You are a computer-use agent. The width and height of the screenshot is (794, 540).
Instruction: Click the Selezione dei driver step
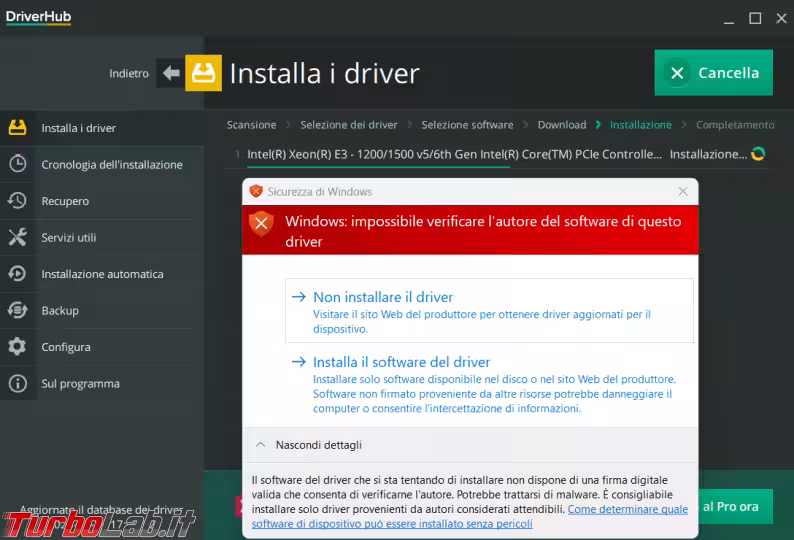pyautogui.click(x=349, y=125)
